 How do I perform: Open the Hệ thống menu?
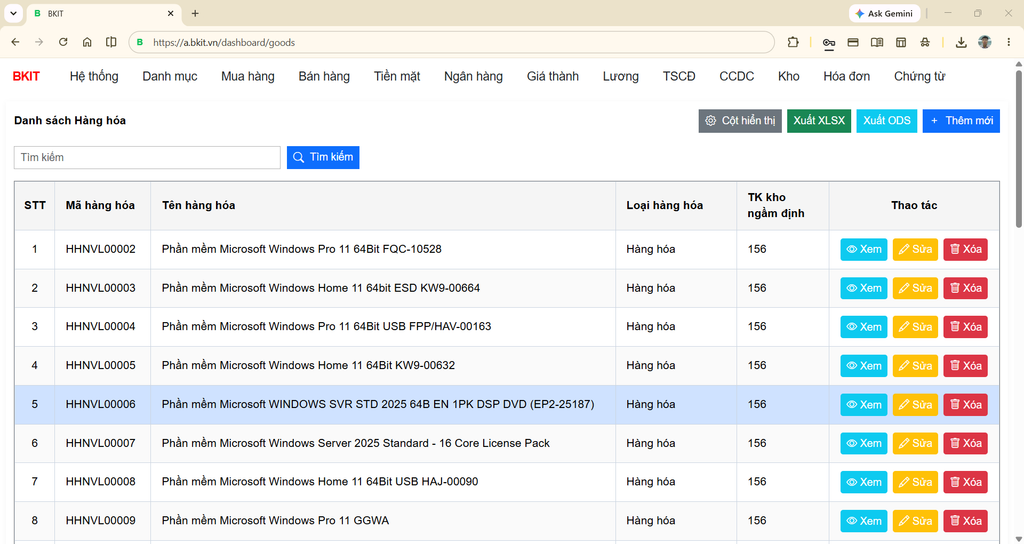point(94,76)
